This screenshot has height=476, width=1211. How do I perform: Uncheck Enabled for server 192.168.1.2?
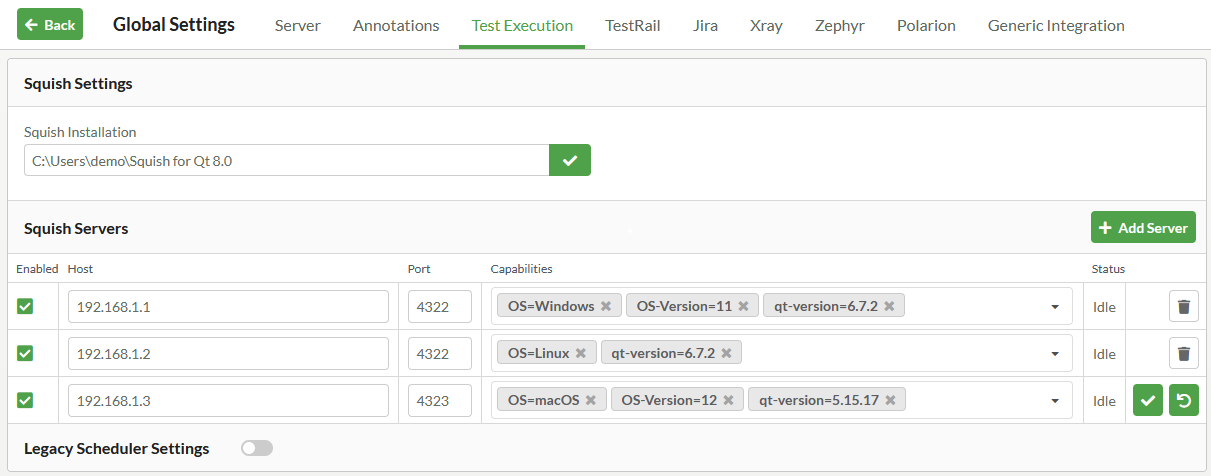25,353
